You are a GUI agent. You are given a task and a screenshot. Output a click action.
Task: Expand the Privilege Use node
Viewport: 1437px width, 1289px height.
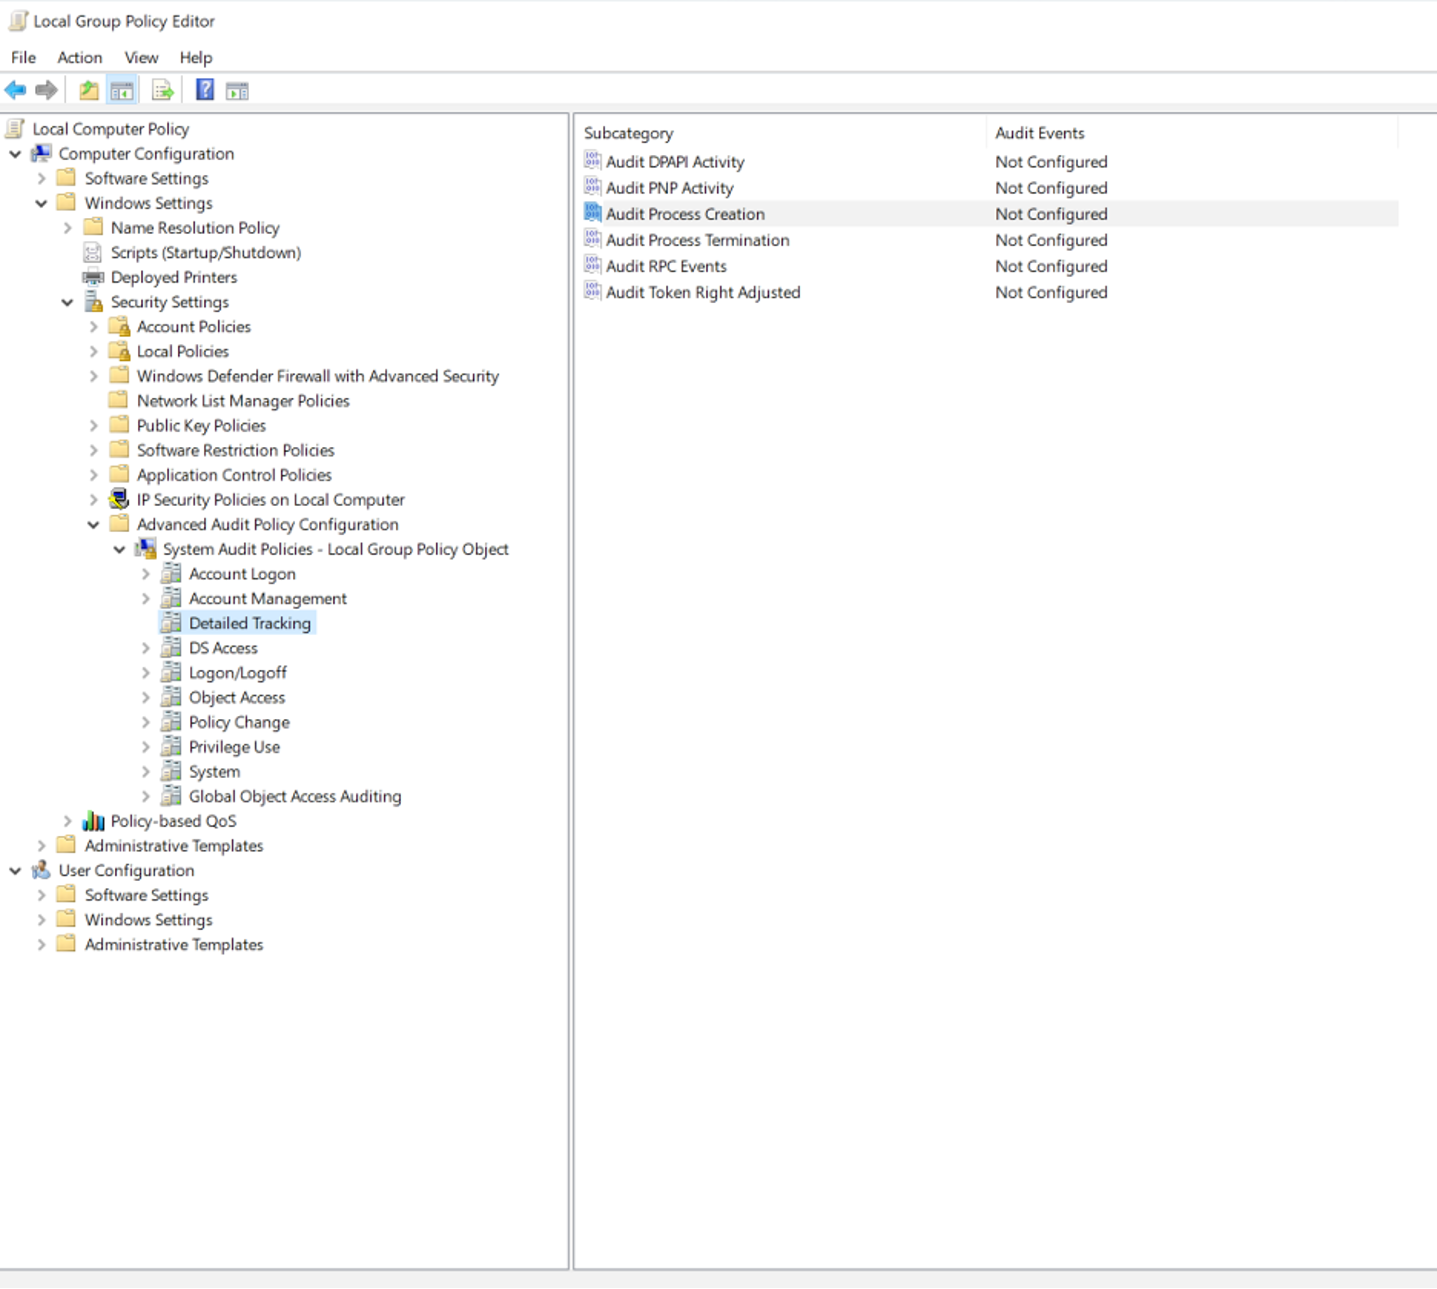coord(146,747)
